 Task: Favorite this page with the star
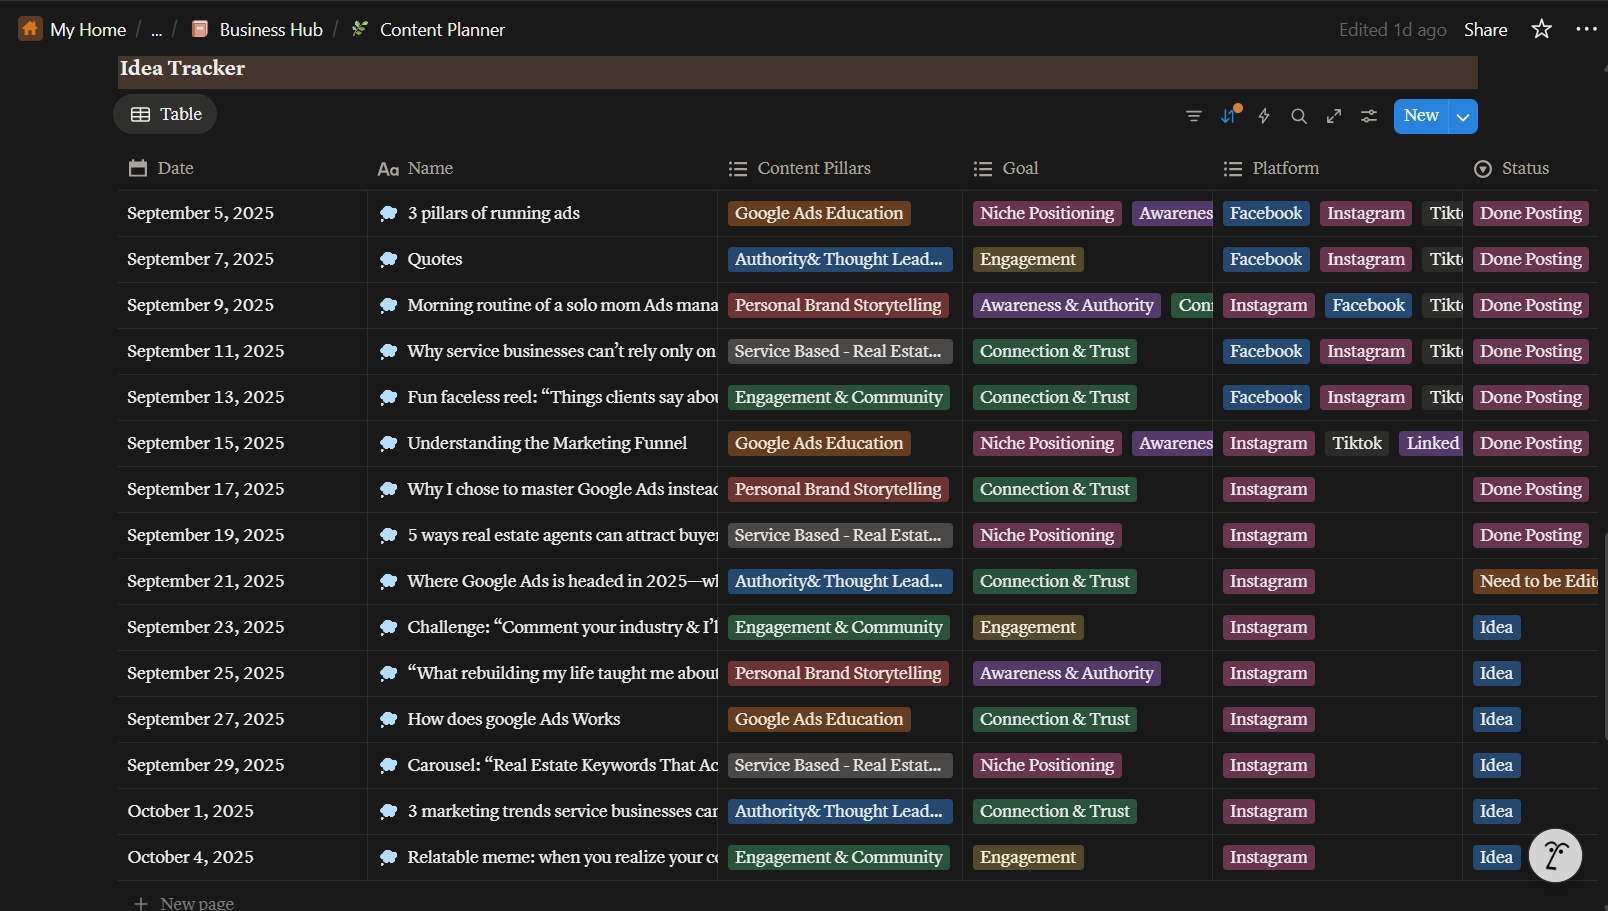tap(1541, 29)
